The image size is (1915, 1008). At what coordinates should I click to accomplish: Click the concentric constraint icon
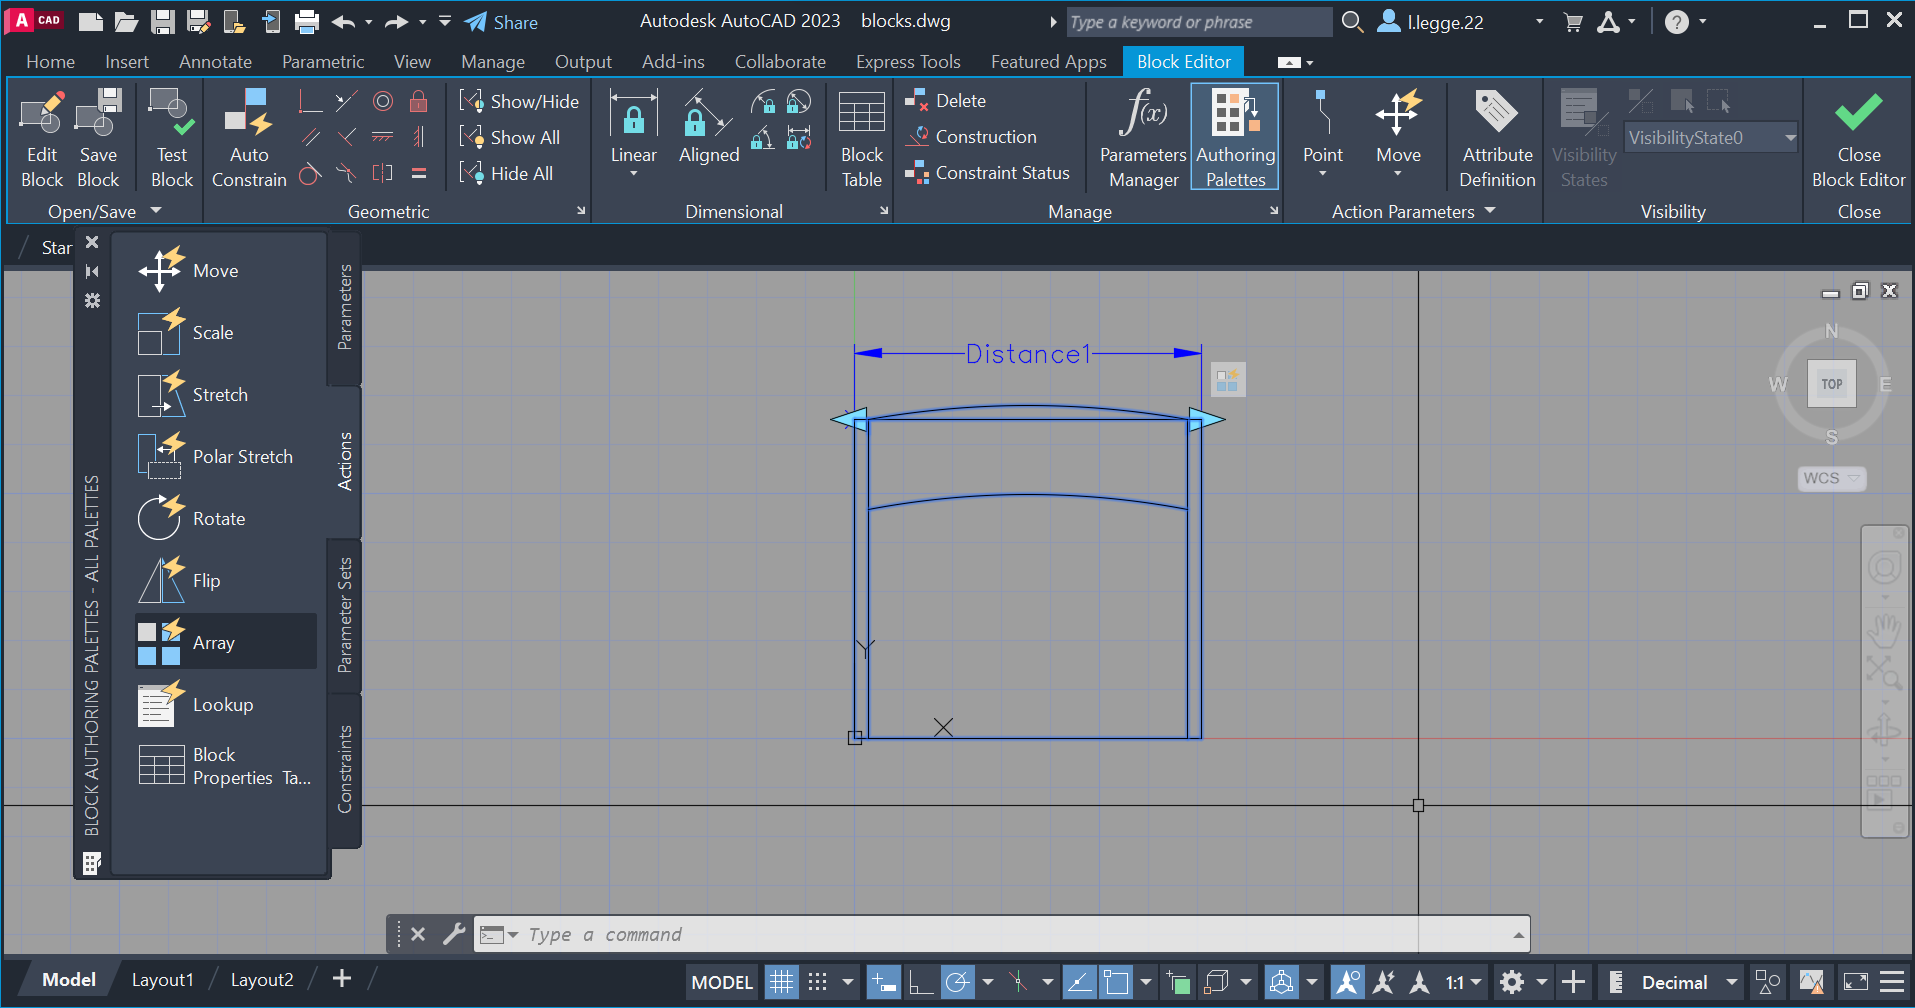(x=382, y=101)
